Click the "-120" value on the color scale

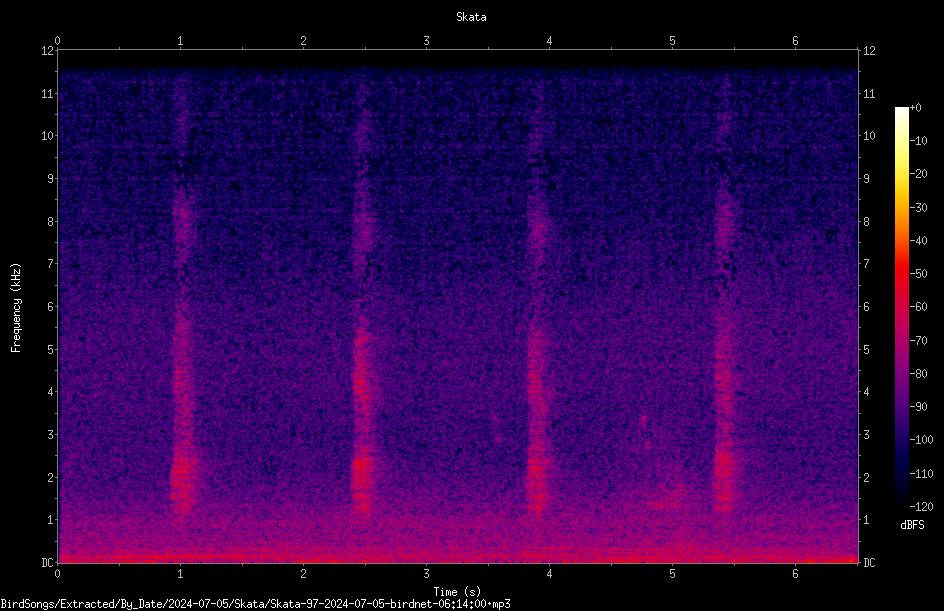click(921, 506)
